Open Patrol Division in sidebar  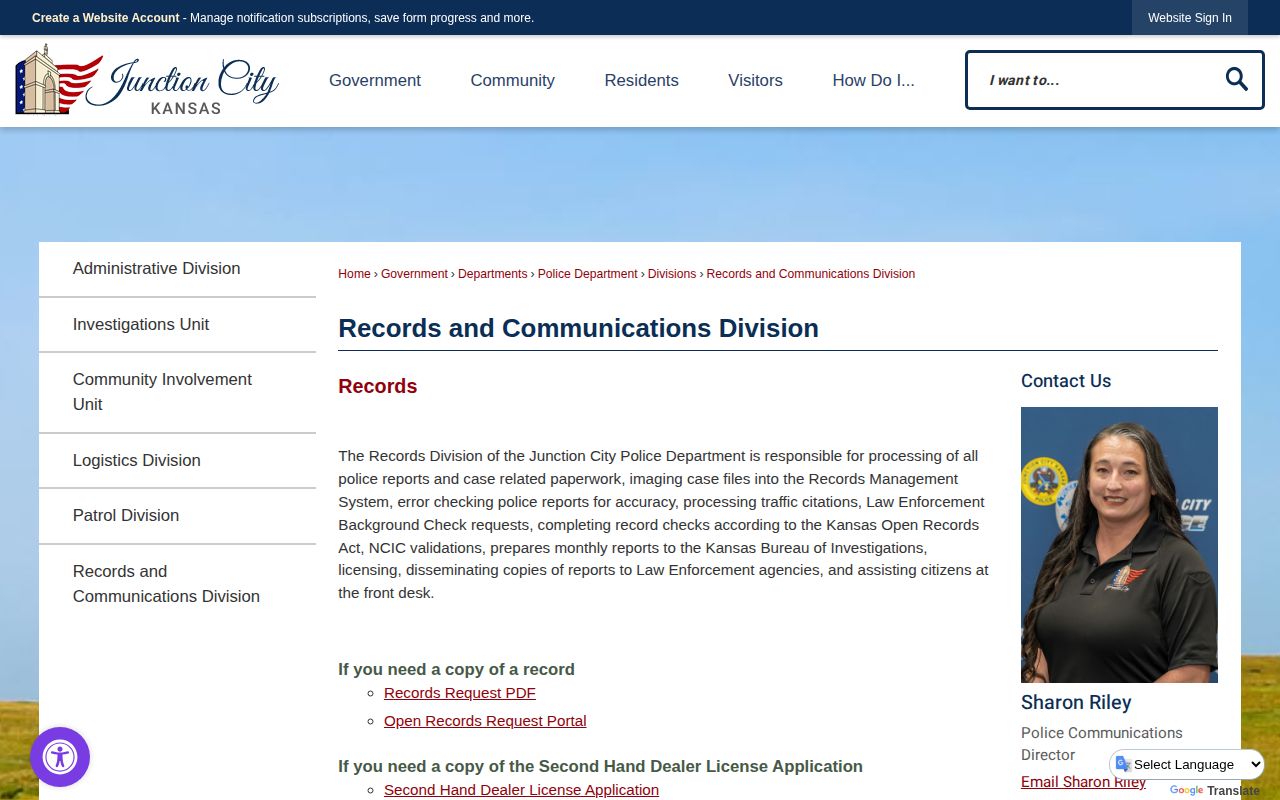(x=177, y=516)
